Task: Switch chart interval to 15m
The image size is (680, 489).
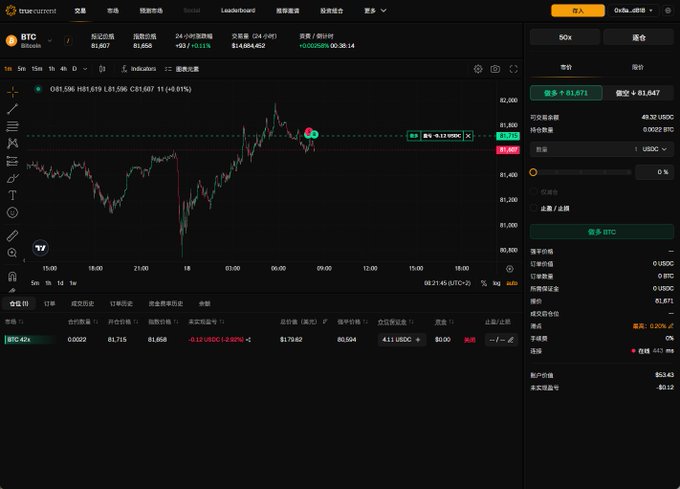Action: pos(37,69)
